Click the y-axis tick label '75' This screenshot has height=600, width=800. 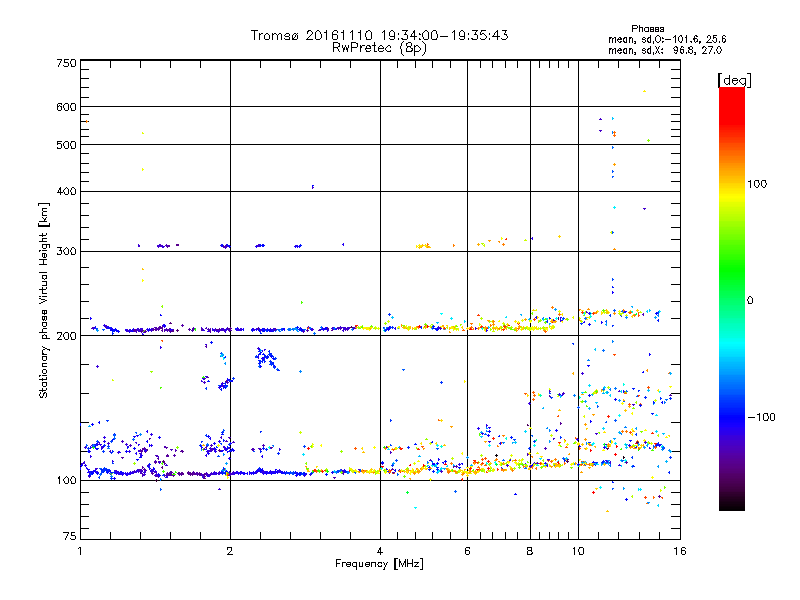tap(70, 536)
